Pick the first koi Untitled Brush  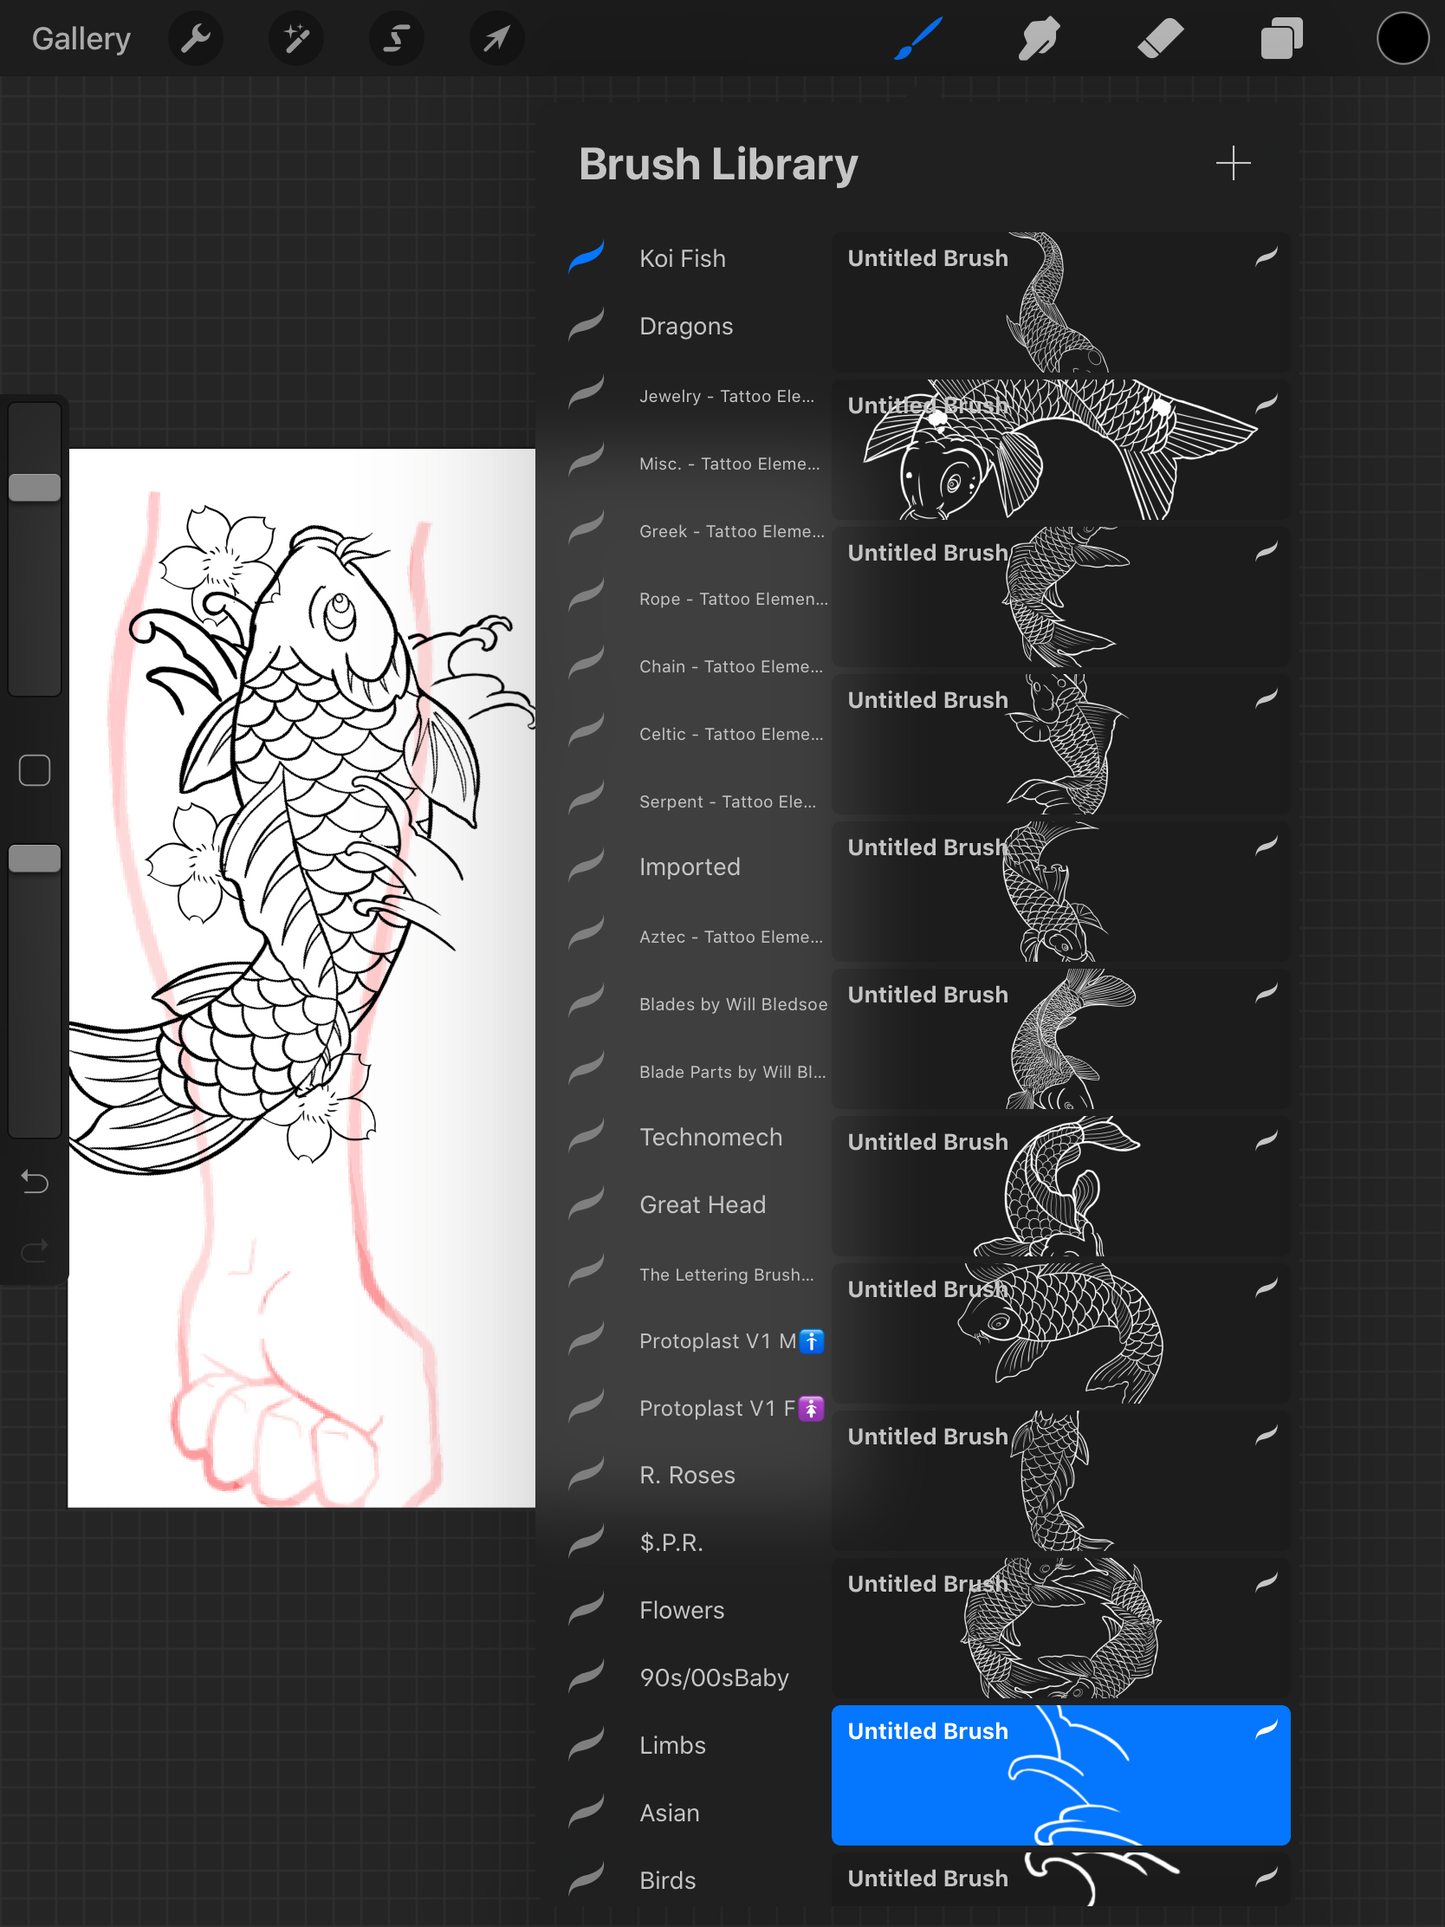[x=1060, y=302]
